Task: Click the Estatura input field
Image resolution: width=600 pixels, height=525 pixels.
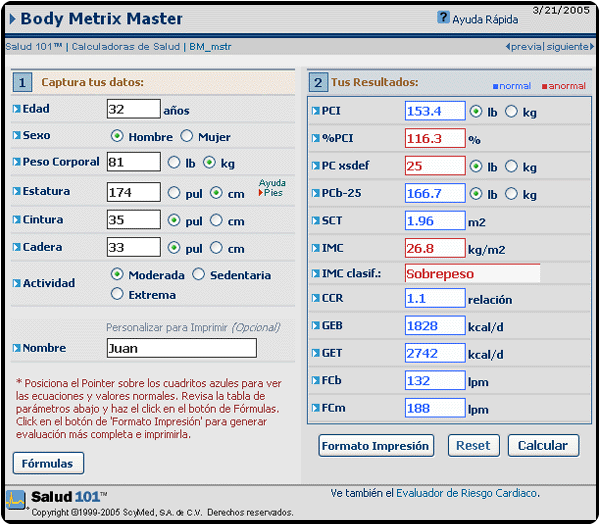Action: 134,192
